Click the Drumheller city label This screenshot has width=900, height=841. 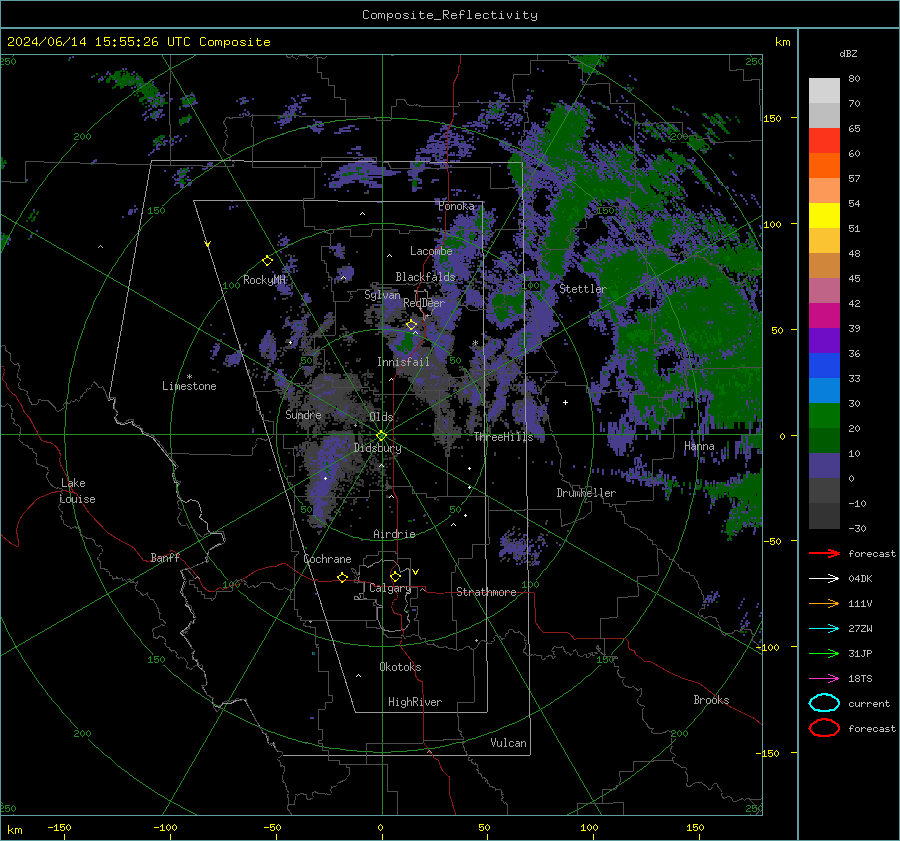click(x=586, y=493)
